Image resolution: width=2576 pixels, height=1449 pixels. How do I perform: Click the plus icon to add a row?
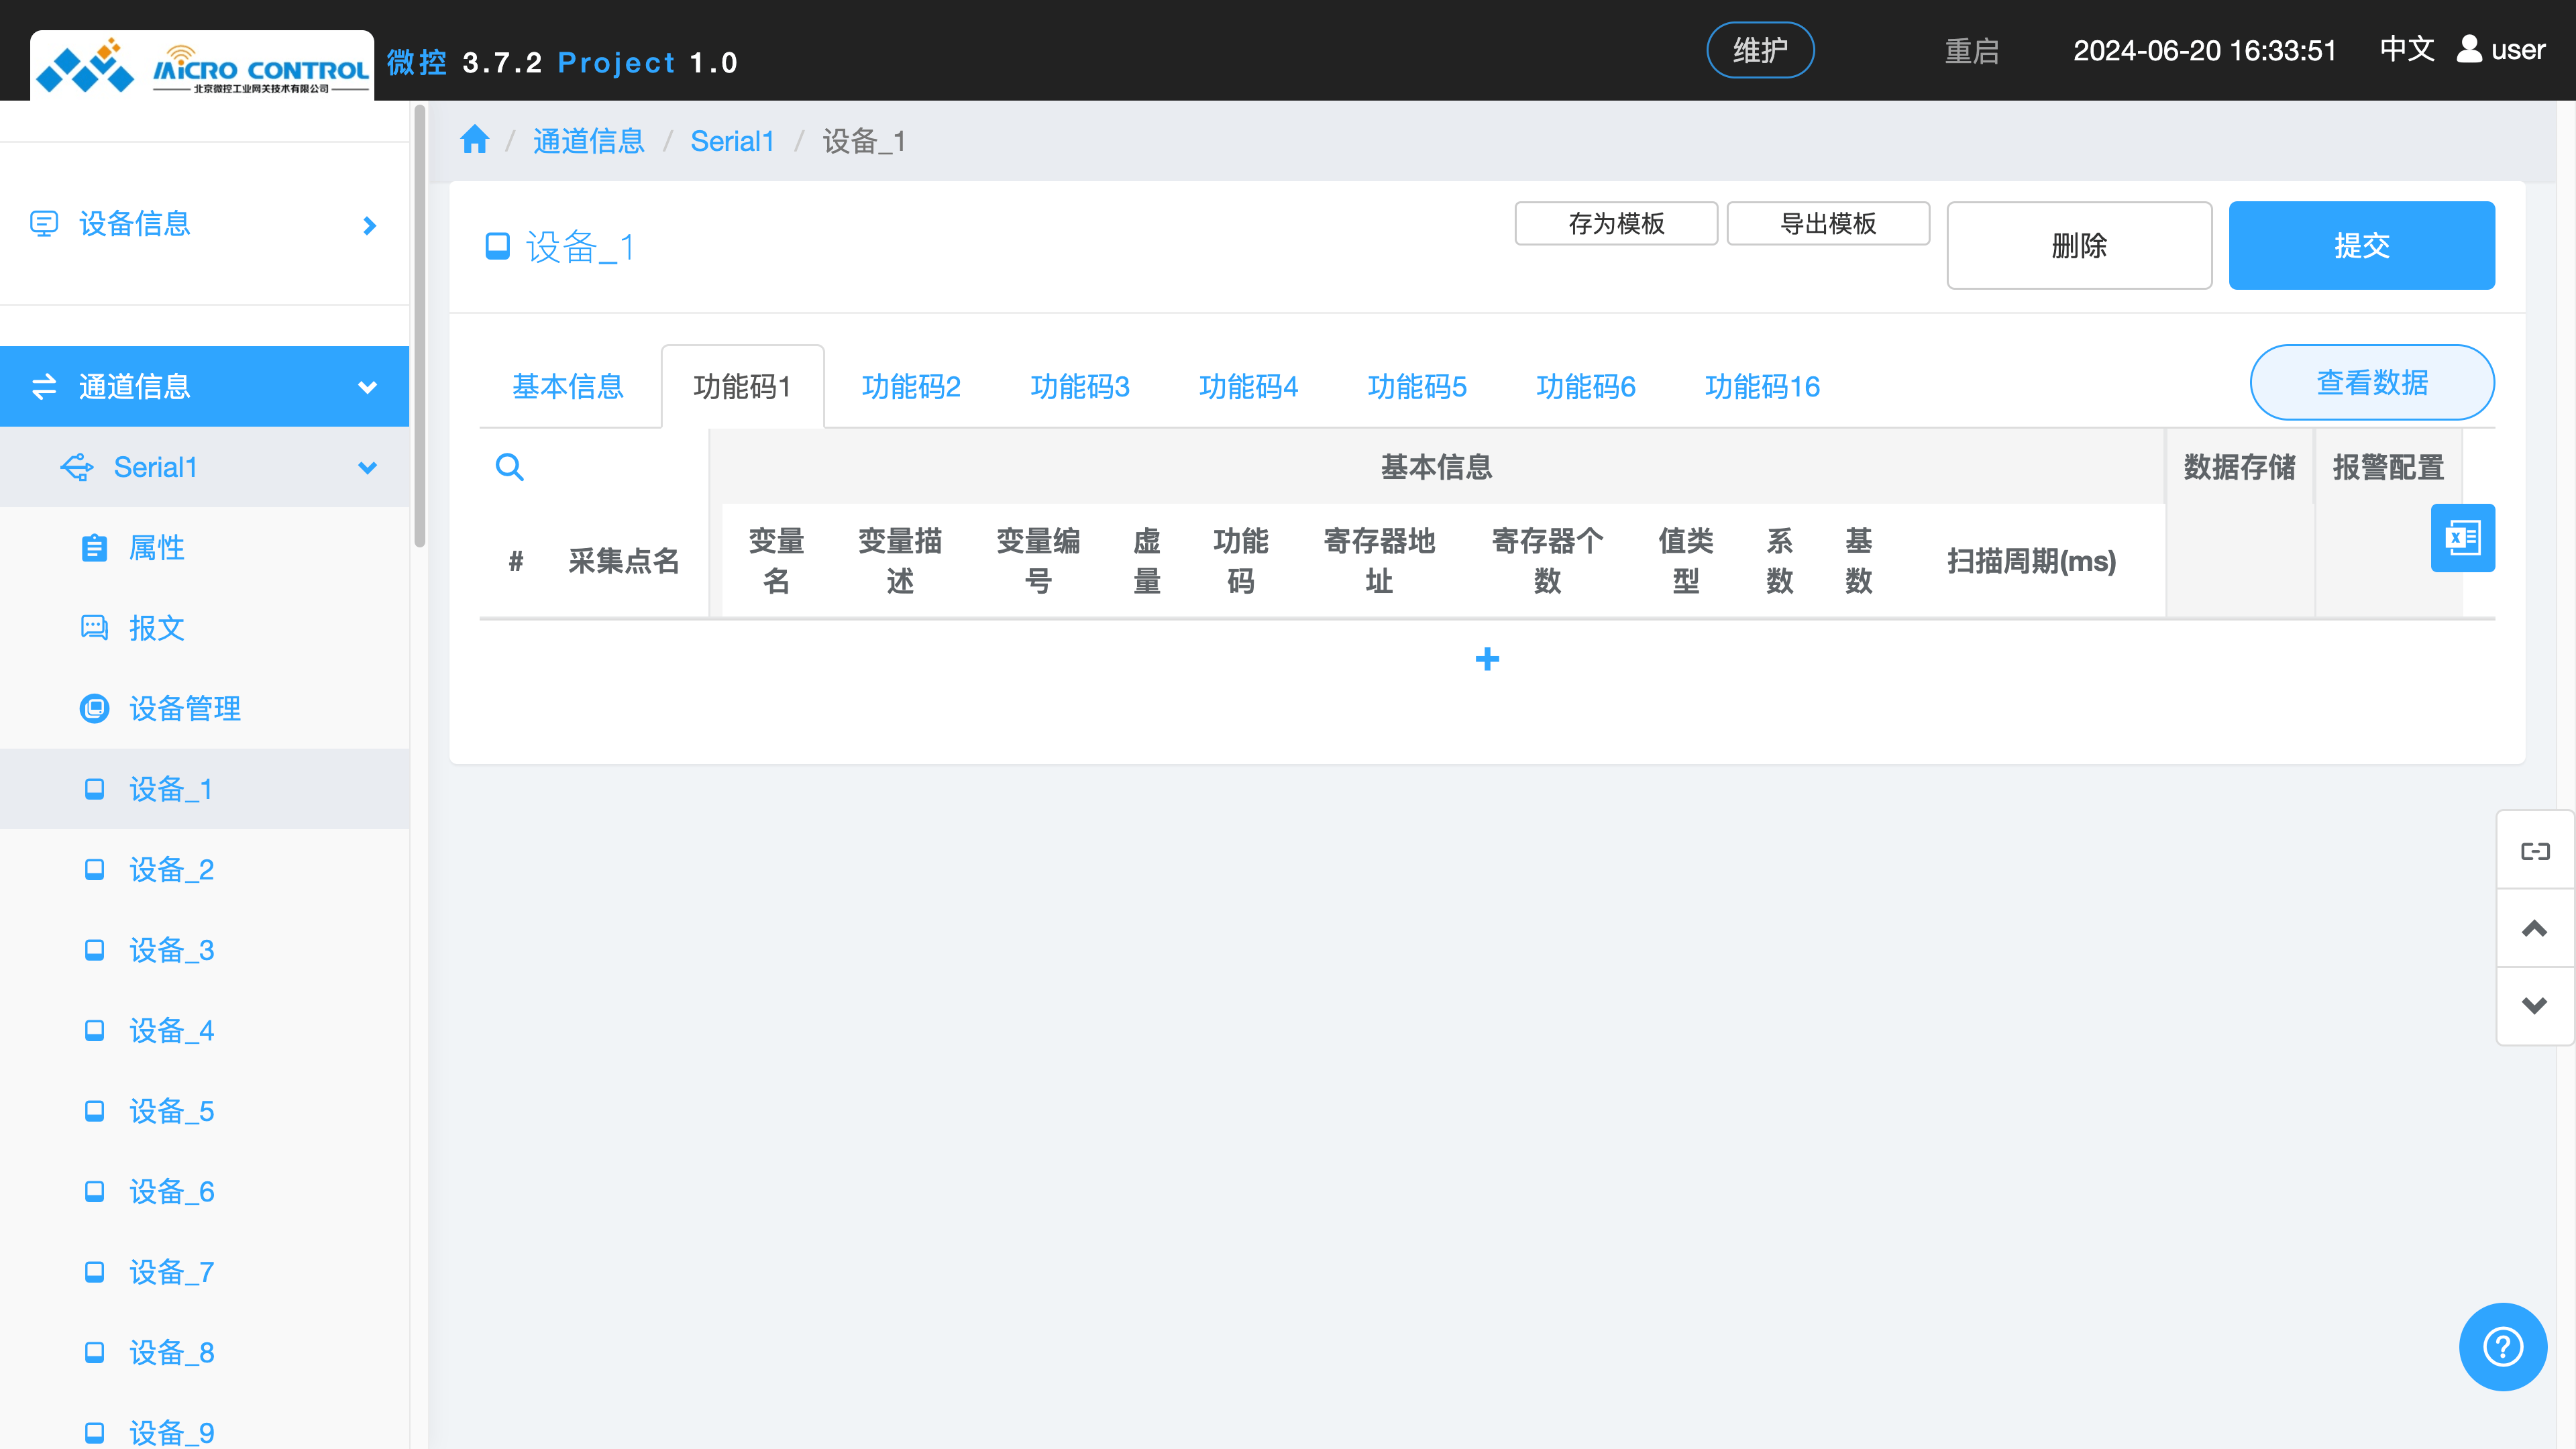point(1487,659)
